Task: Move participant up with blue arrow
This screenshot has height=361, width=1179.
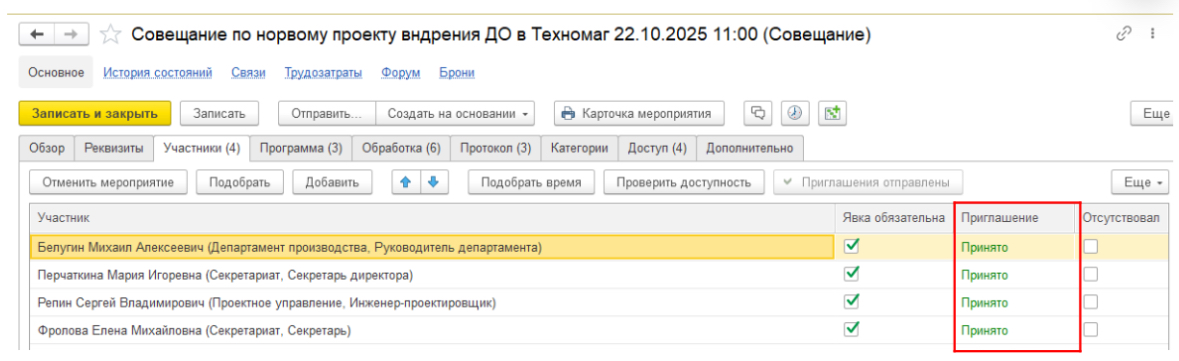Action: pyautogui.click(x=405, y=182)
